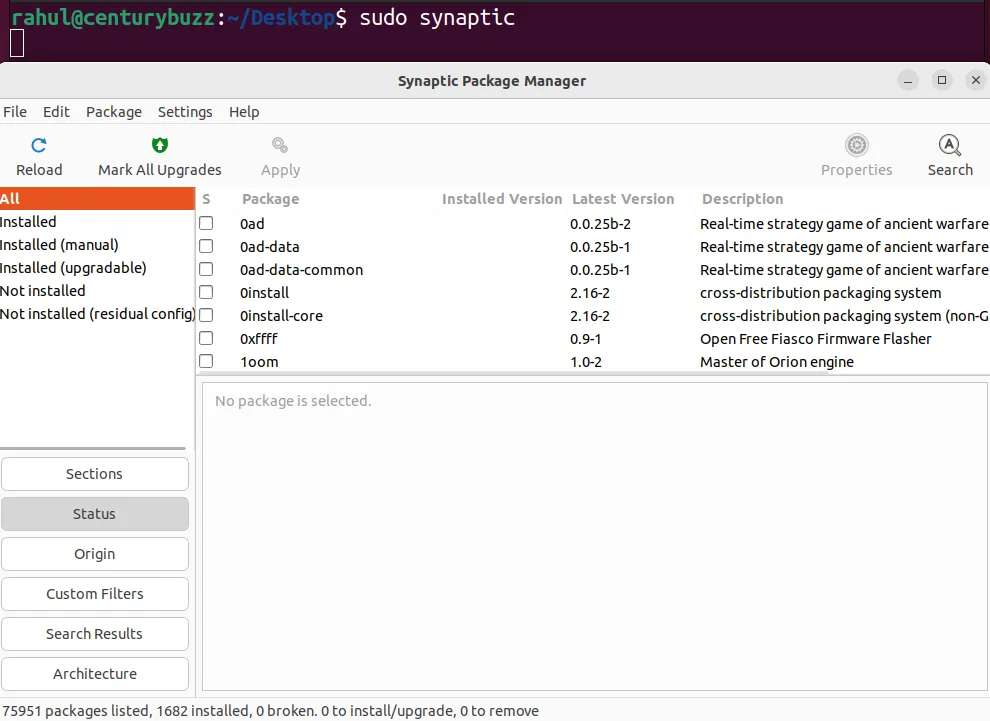Sort by the S status column header

(206, 199)
